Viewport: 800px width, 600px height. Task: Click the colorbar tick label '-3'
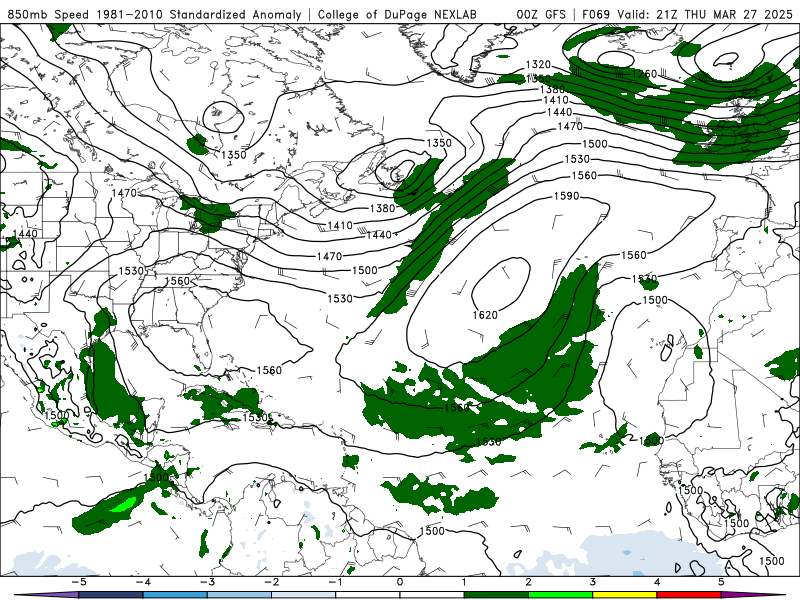click(x=207, y=582)
